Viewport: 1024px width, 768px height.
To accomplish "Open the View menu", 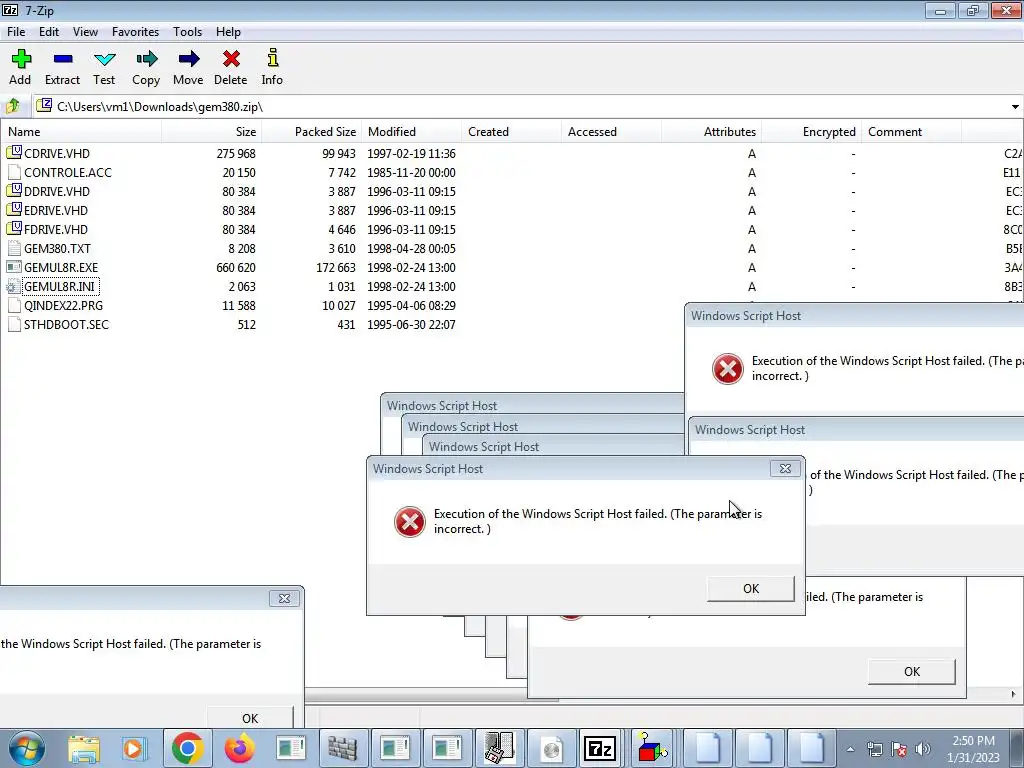I will pos(86,31).
